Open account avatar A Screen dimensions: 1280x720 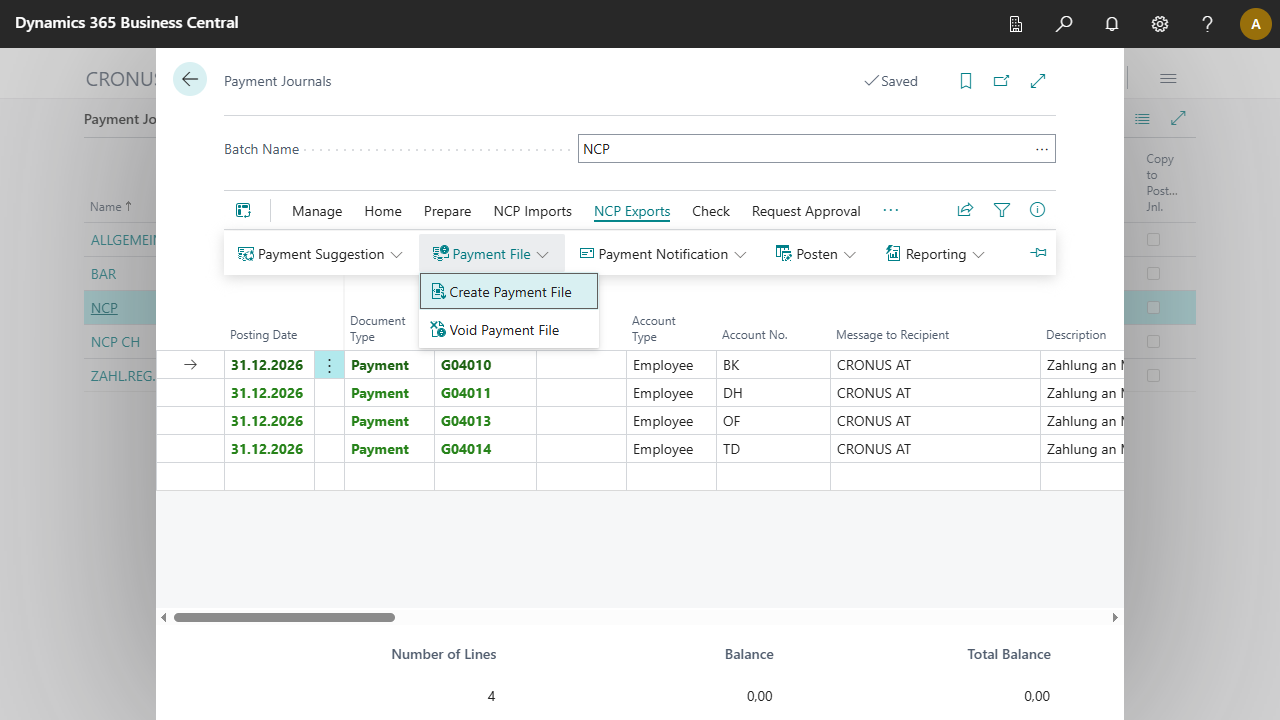pyautogui.click(x=1256, y=24)
